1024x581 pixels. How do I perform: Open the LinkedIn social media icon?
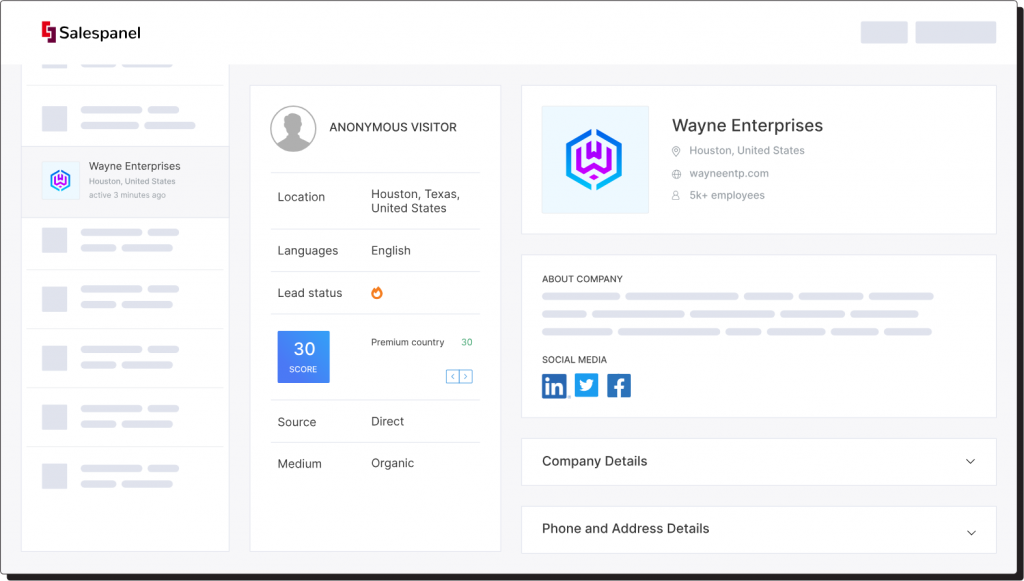(x=554, y=386)
